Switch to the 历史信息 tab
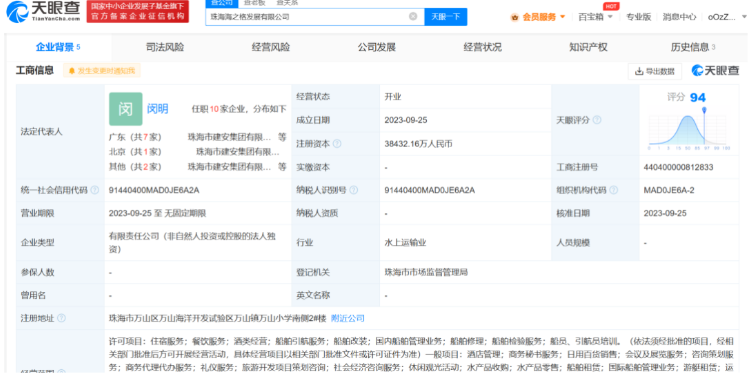753x383 pixels. click(693, 47)
